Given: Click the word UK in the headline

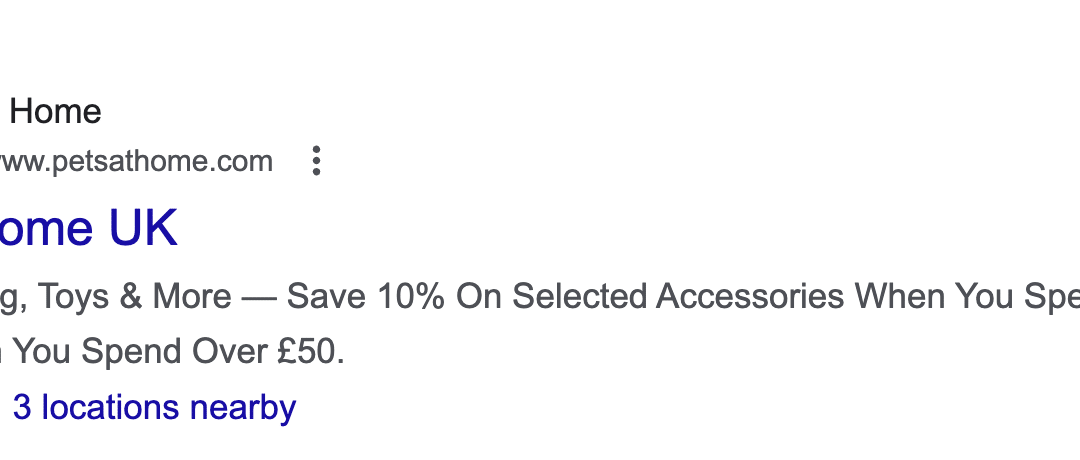Looking at the screenshot, I should coord(143,228).
